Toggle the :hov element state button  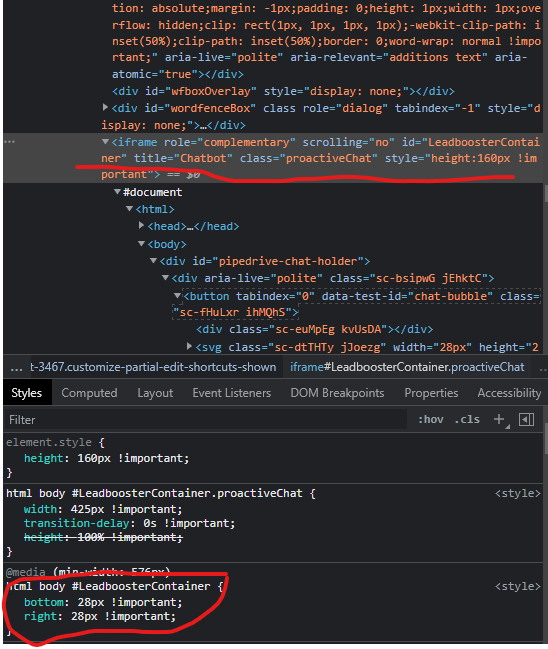[431, 419]
